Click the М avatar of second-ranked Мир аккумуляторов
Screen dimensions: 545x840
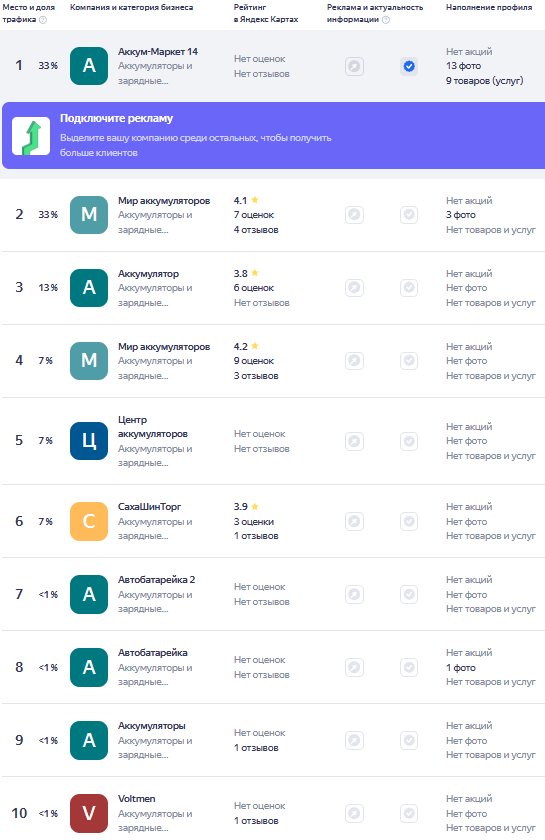[x=89, y=215]
